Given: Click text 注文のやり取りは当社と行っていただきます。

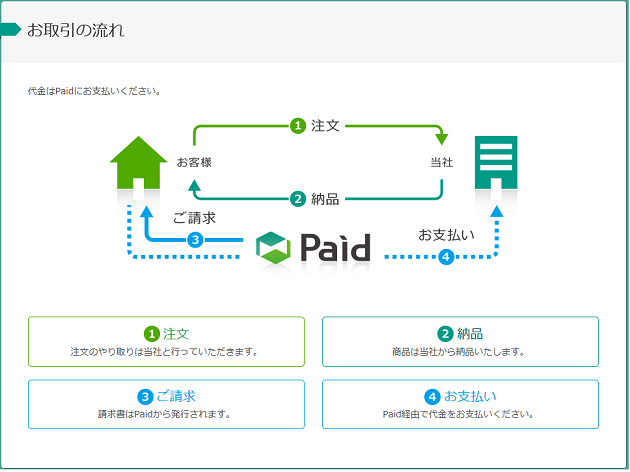Looking at the screenshot, I should [165, 352].
